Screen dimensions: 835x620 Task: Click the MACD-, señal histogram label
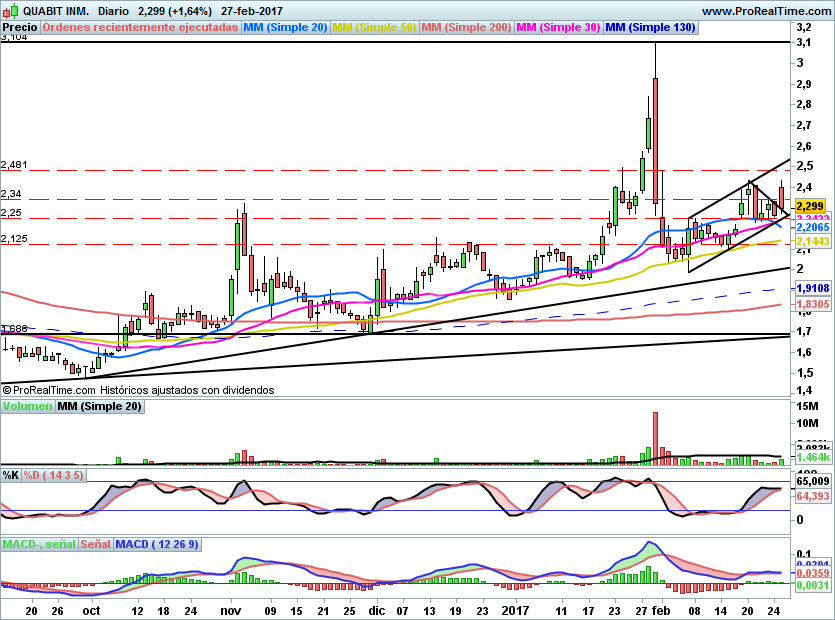click(x=39, y=544)
